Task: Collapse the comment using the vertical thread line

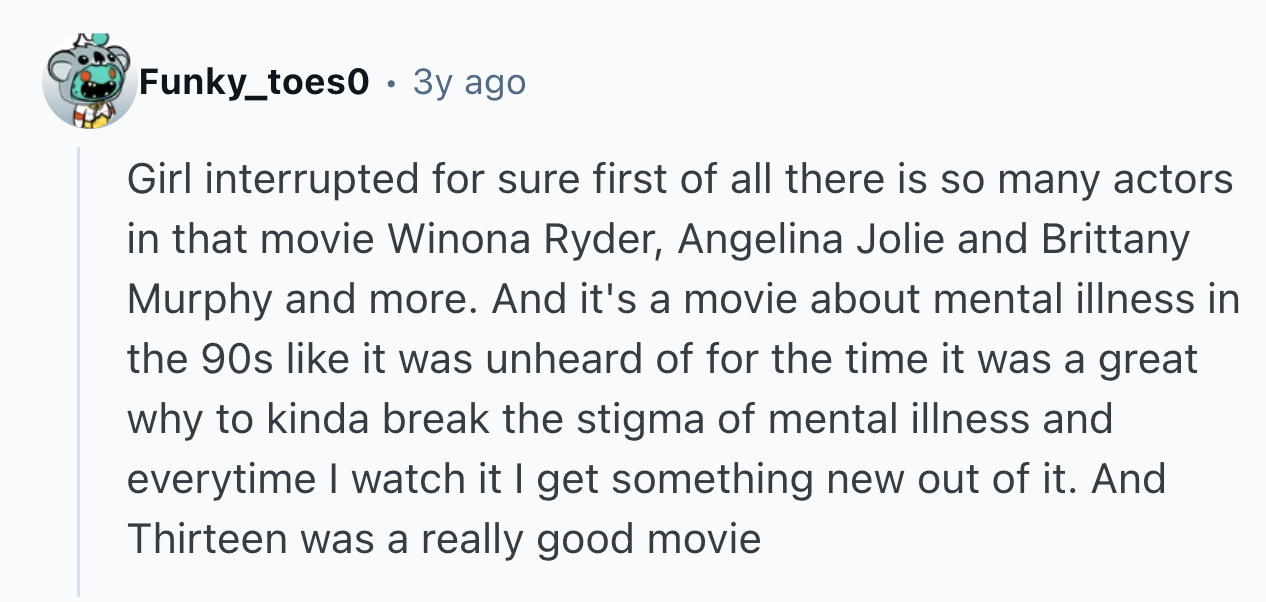Action: coord(79,370)
